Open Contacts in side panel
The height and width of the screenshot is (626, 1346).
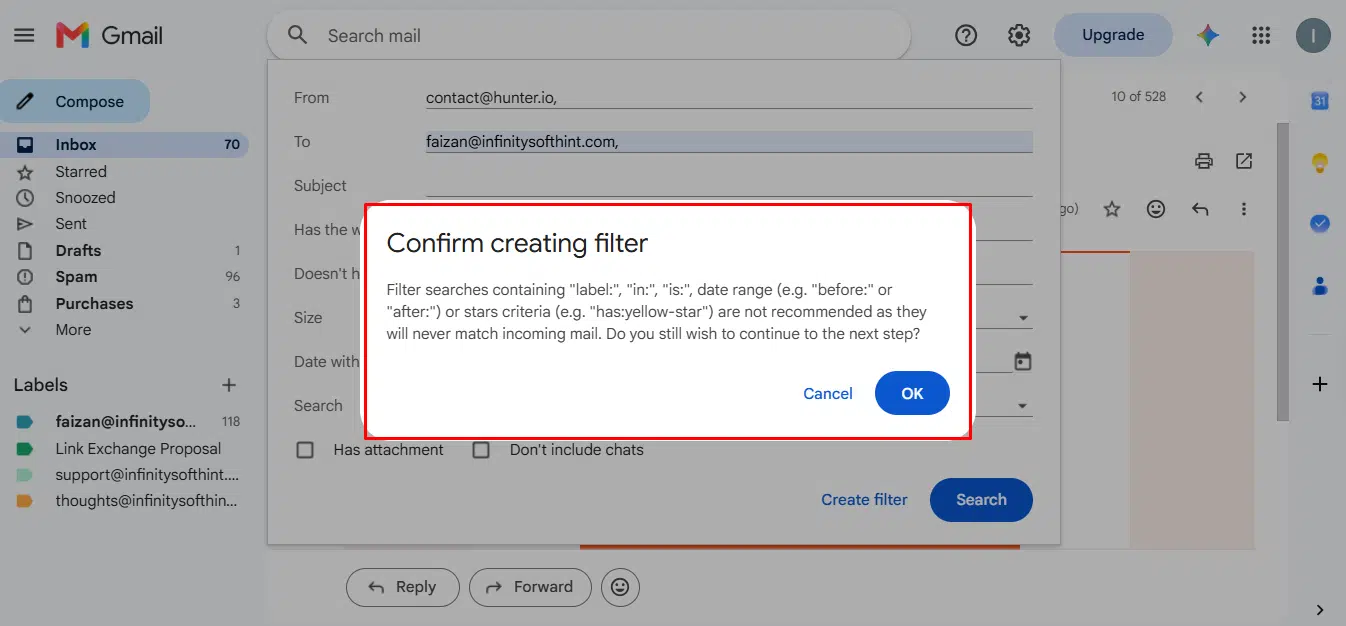click(1320, 286)
